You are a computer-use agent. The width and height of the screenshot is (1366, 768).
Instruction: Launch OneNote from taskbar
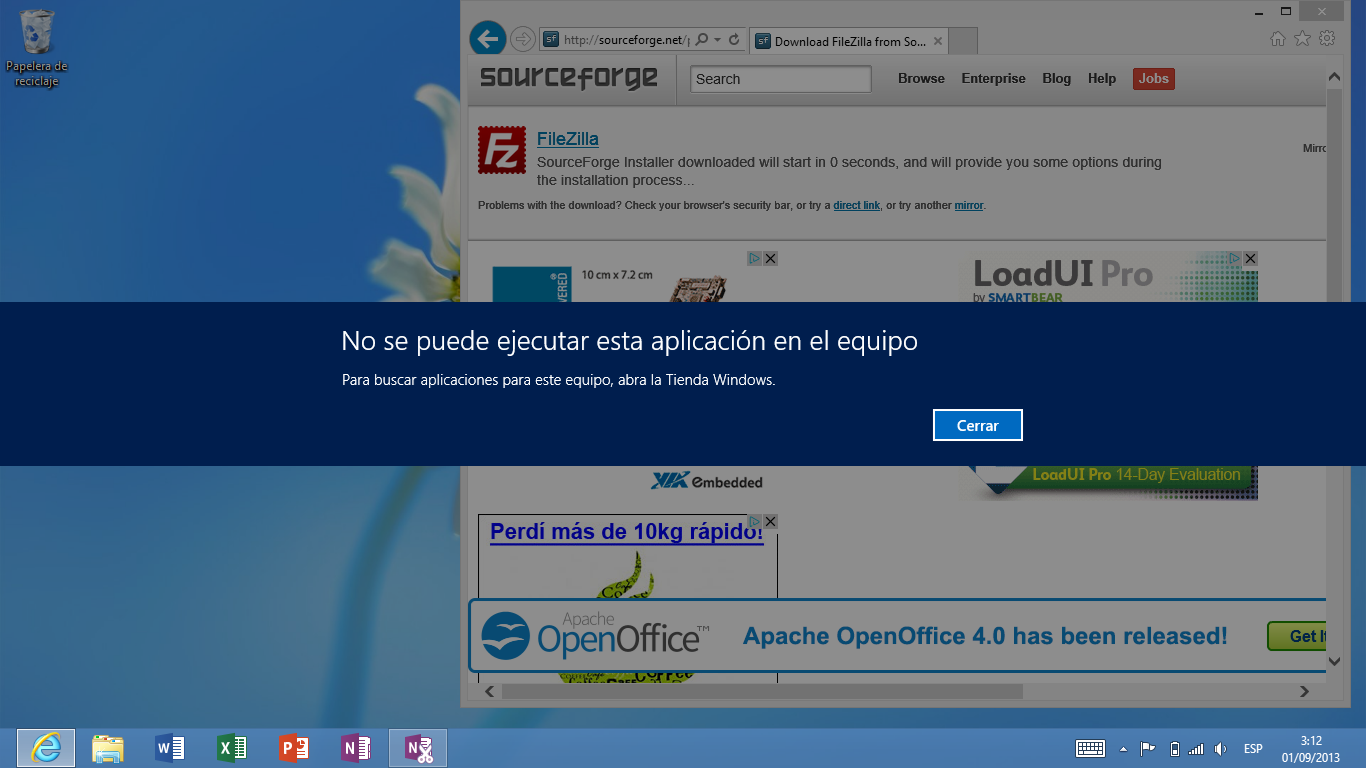pos(356,748)
